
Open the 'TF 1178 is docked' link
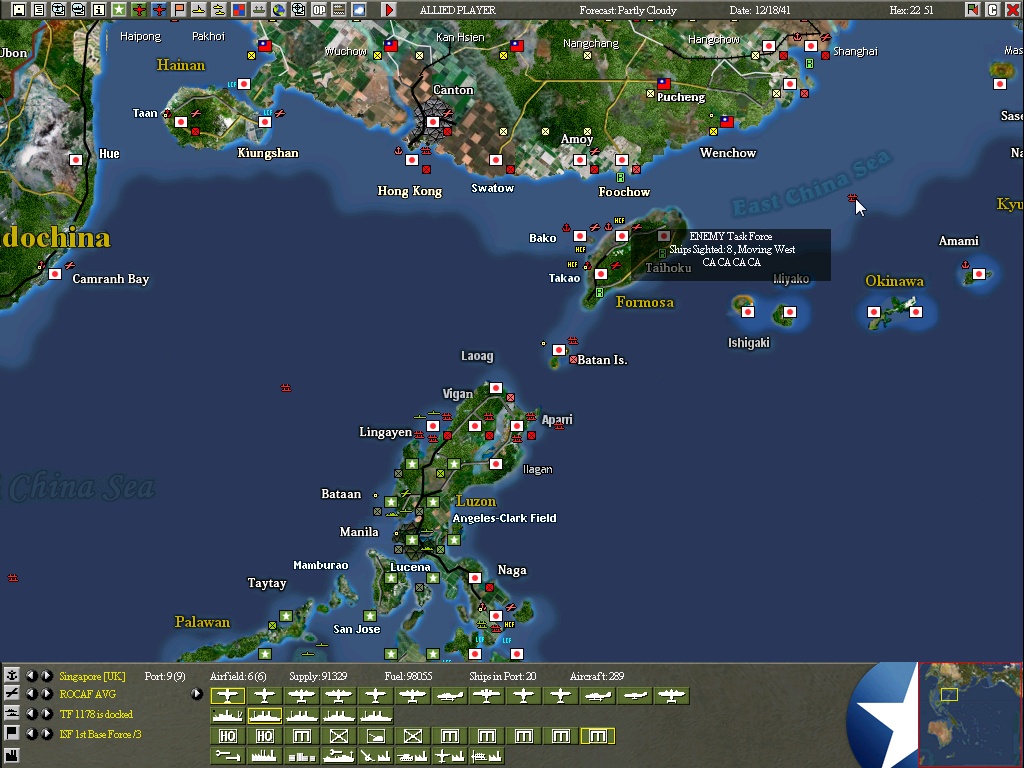(x=96, y=714)
